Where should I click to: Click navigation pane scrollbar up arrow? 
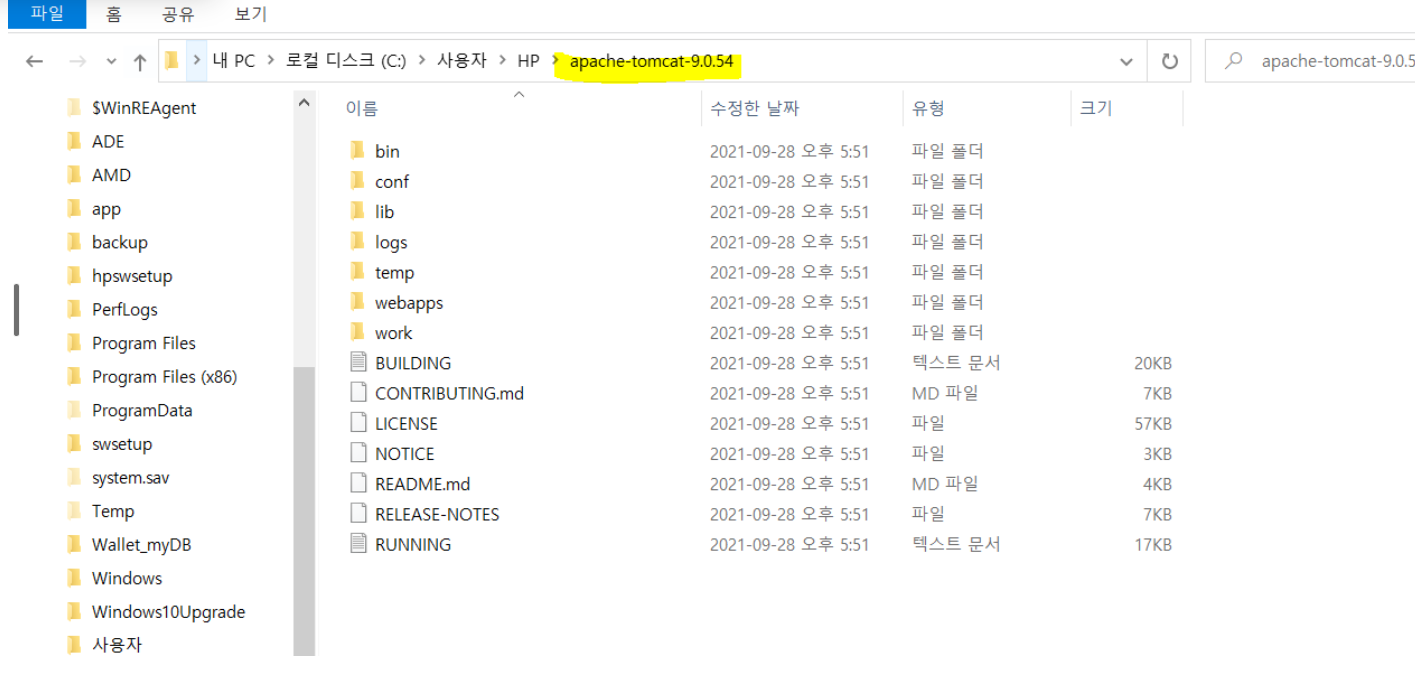304,102
